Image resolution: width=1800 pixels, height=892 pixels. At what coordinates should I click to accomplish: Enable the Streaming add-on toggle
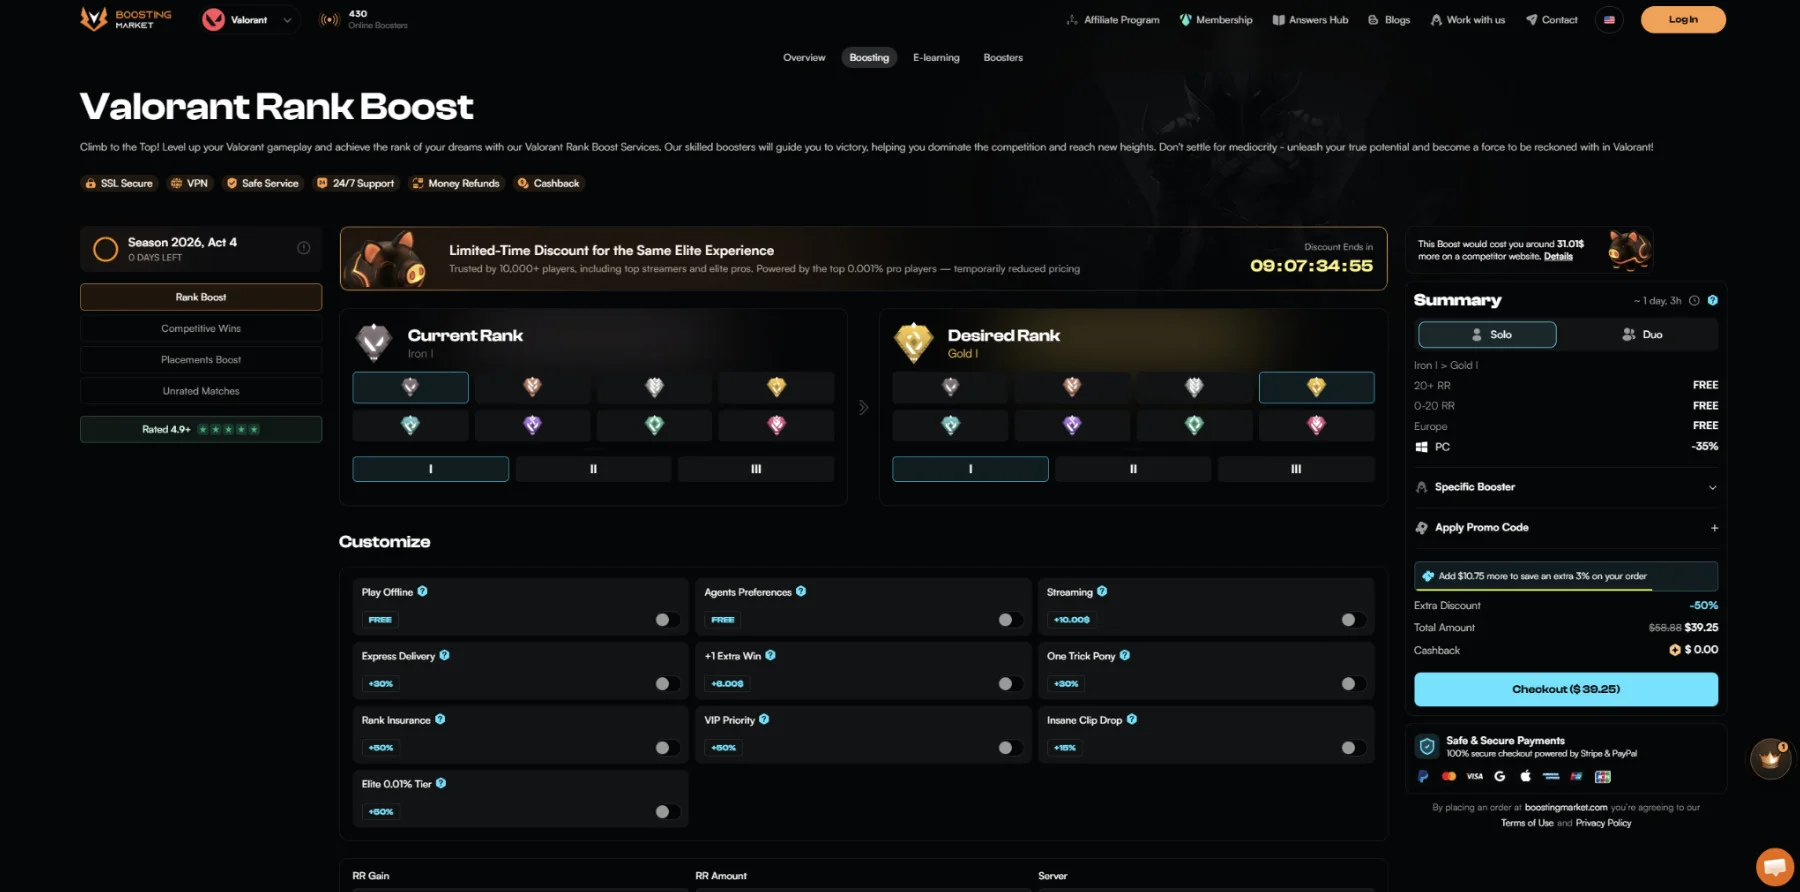tap(1353, 620)
